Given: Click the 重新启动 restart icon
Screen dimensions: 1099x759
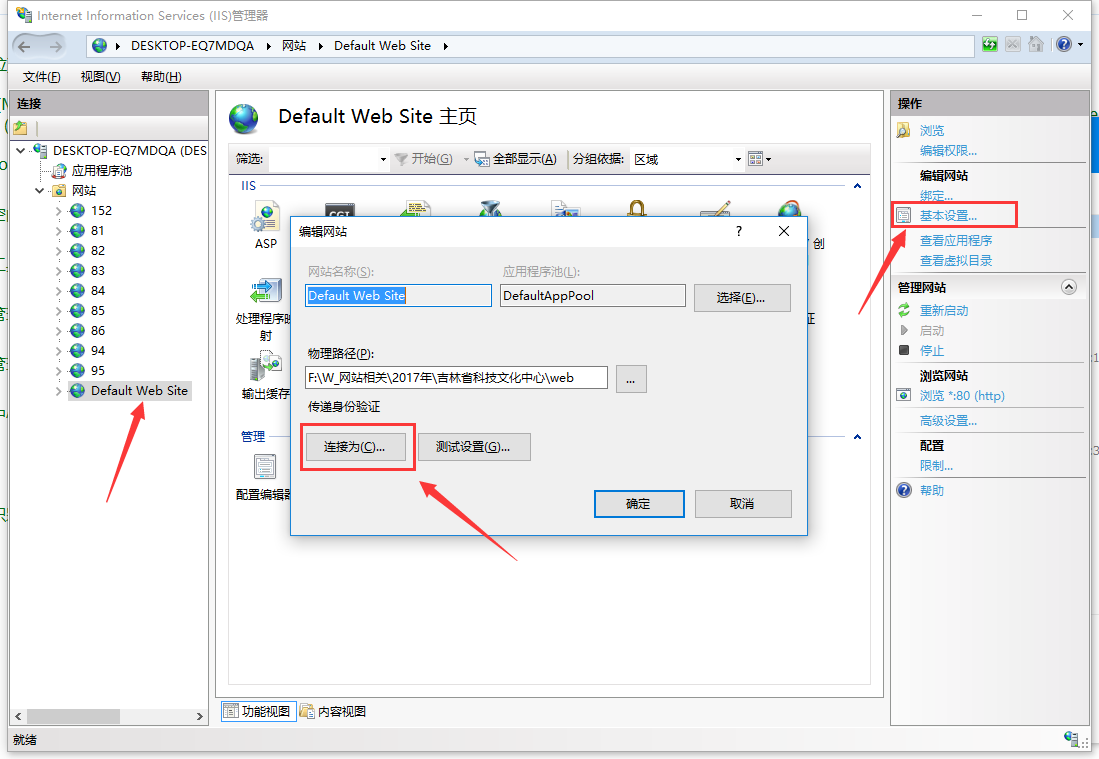Looking at the screenshot, I should (x=904, y=310).
